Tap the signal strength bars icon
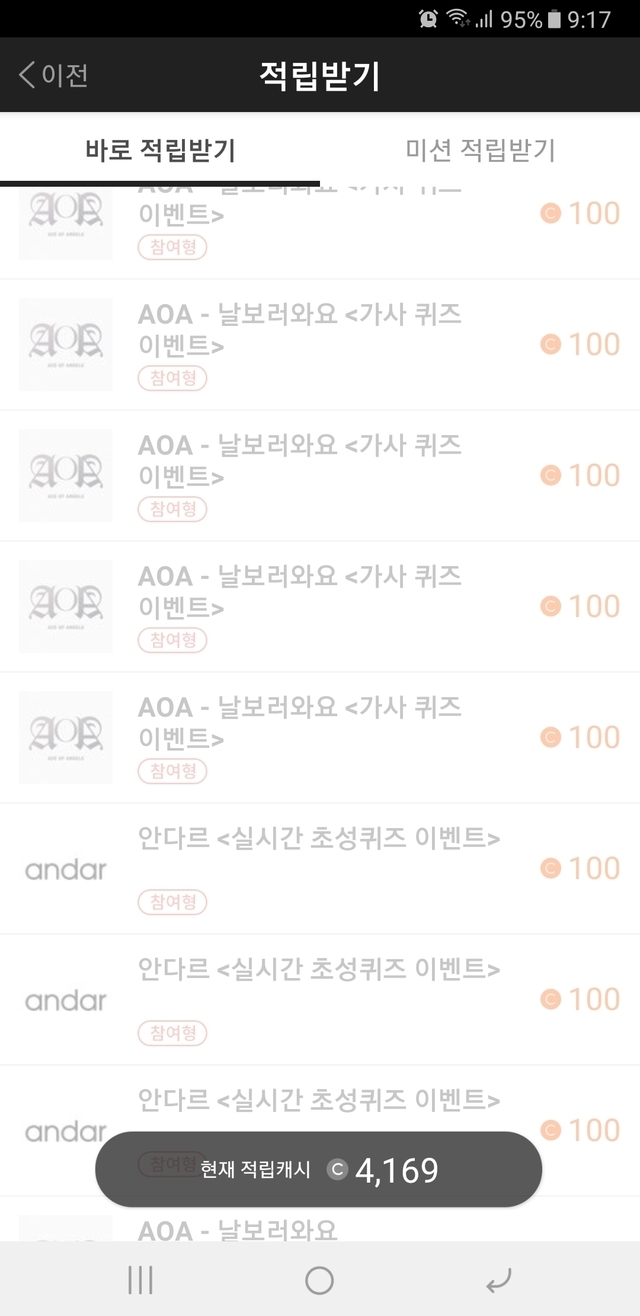 (x=484, y=19)
